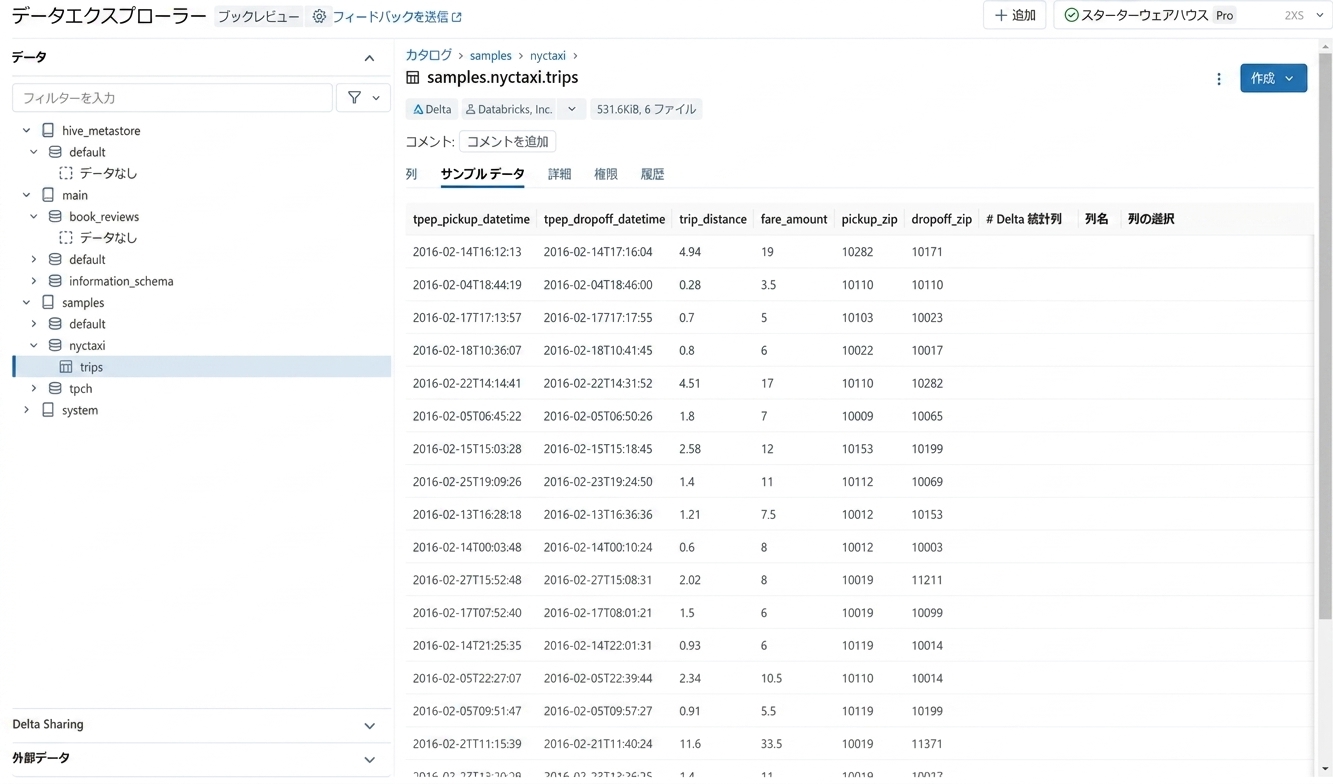
Task: Click trip distance cell 4.94
Action: [689, 252]
